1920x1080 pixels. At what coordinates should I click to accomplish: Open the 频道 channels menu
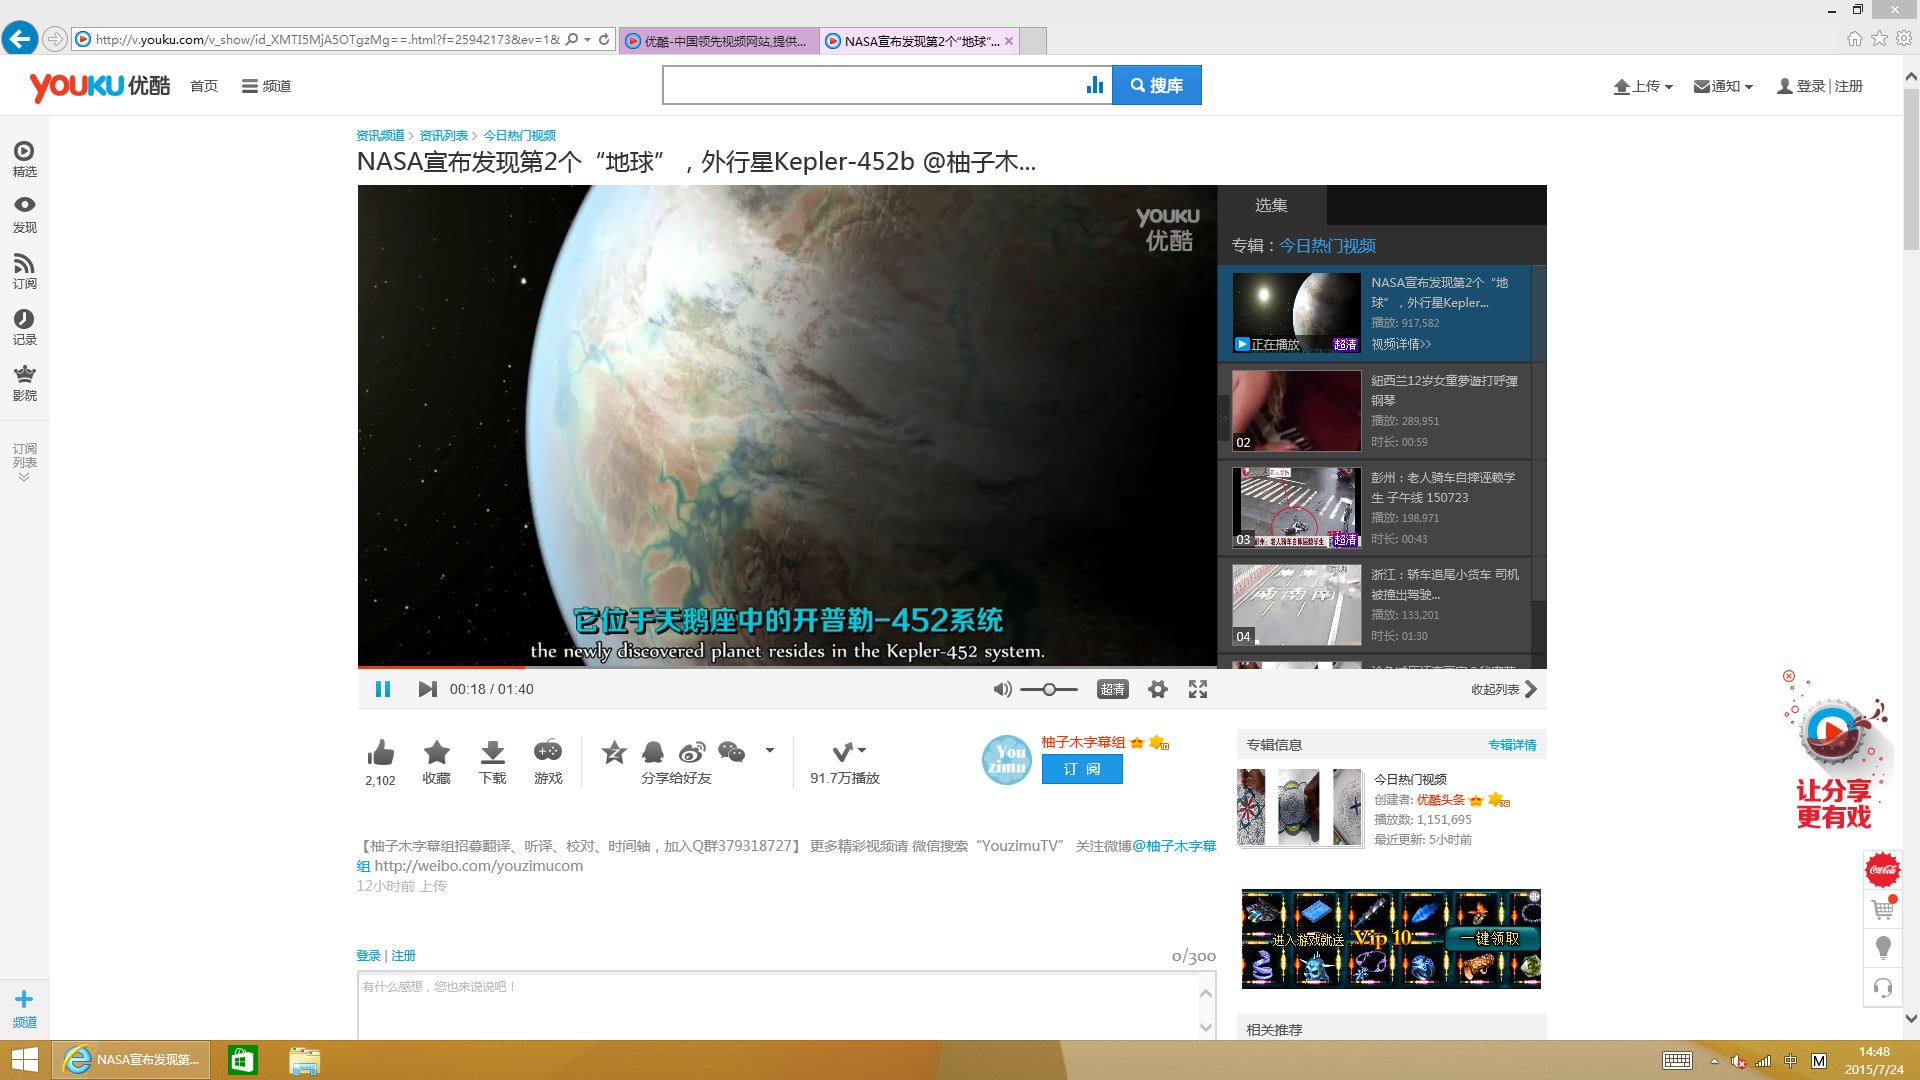pos(266,86)
